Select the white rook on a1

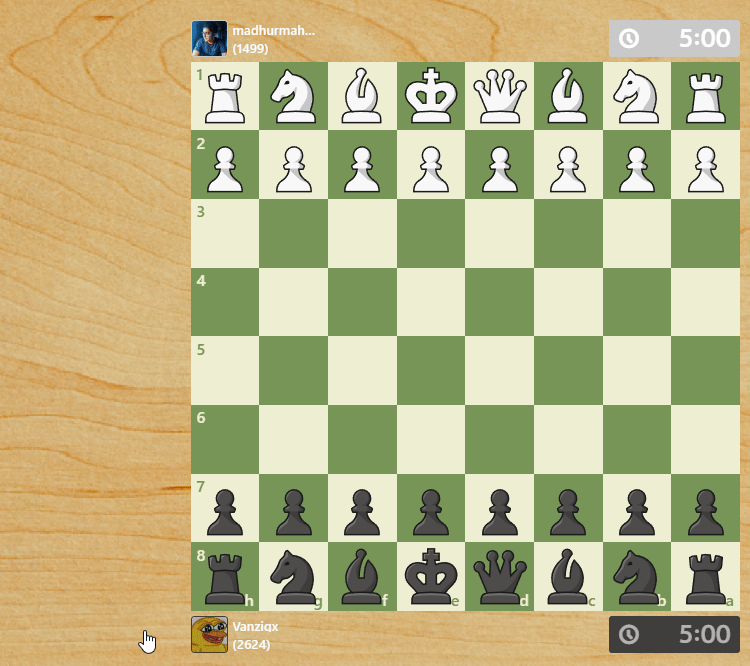coord(706,96)
